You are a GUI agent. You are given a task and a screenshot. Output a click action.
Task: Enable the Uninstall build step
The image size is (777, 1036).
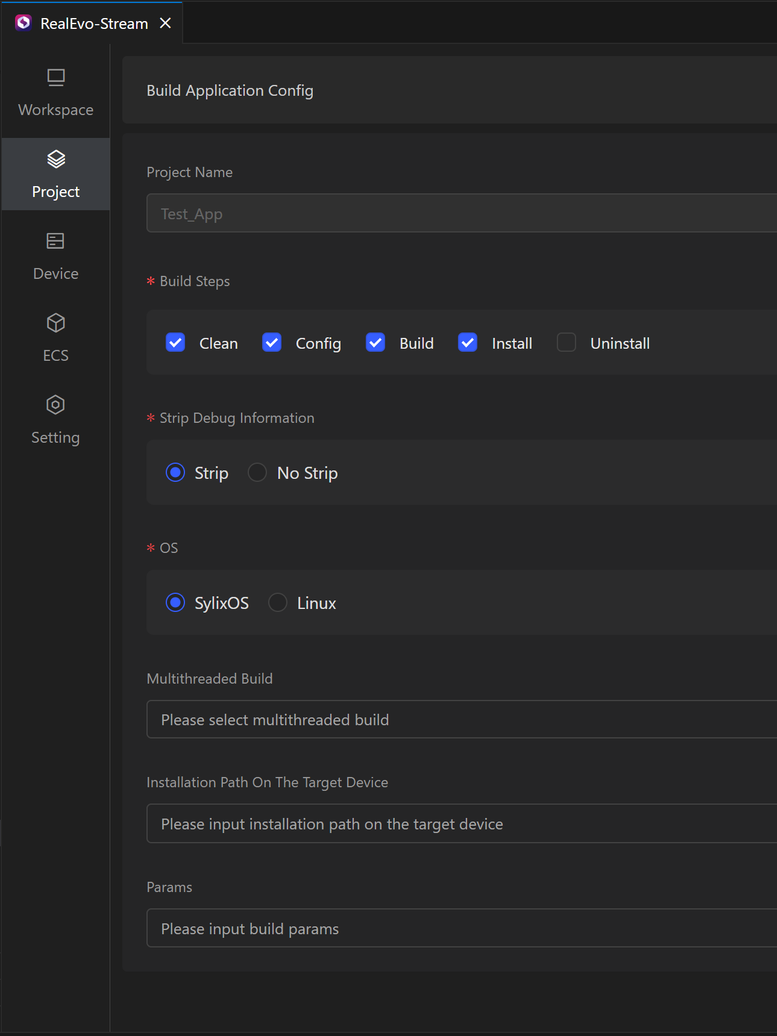pos(566,342)
